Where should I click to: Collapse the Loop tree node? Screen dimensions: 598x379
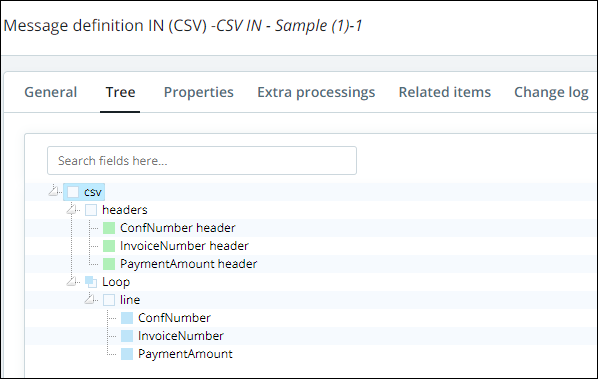coord(71,281)
